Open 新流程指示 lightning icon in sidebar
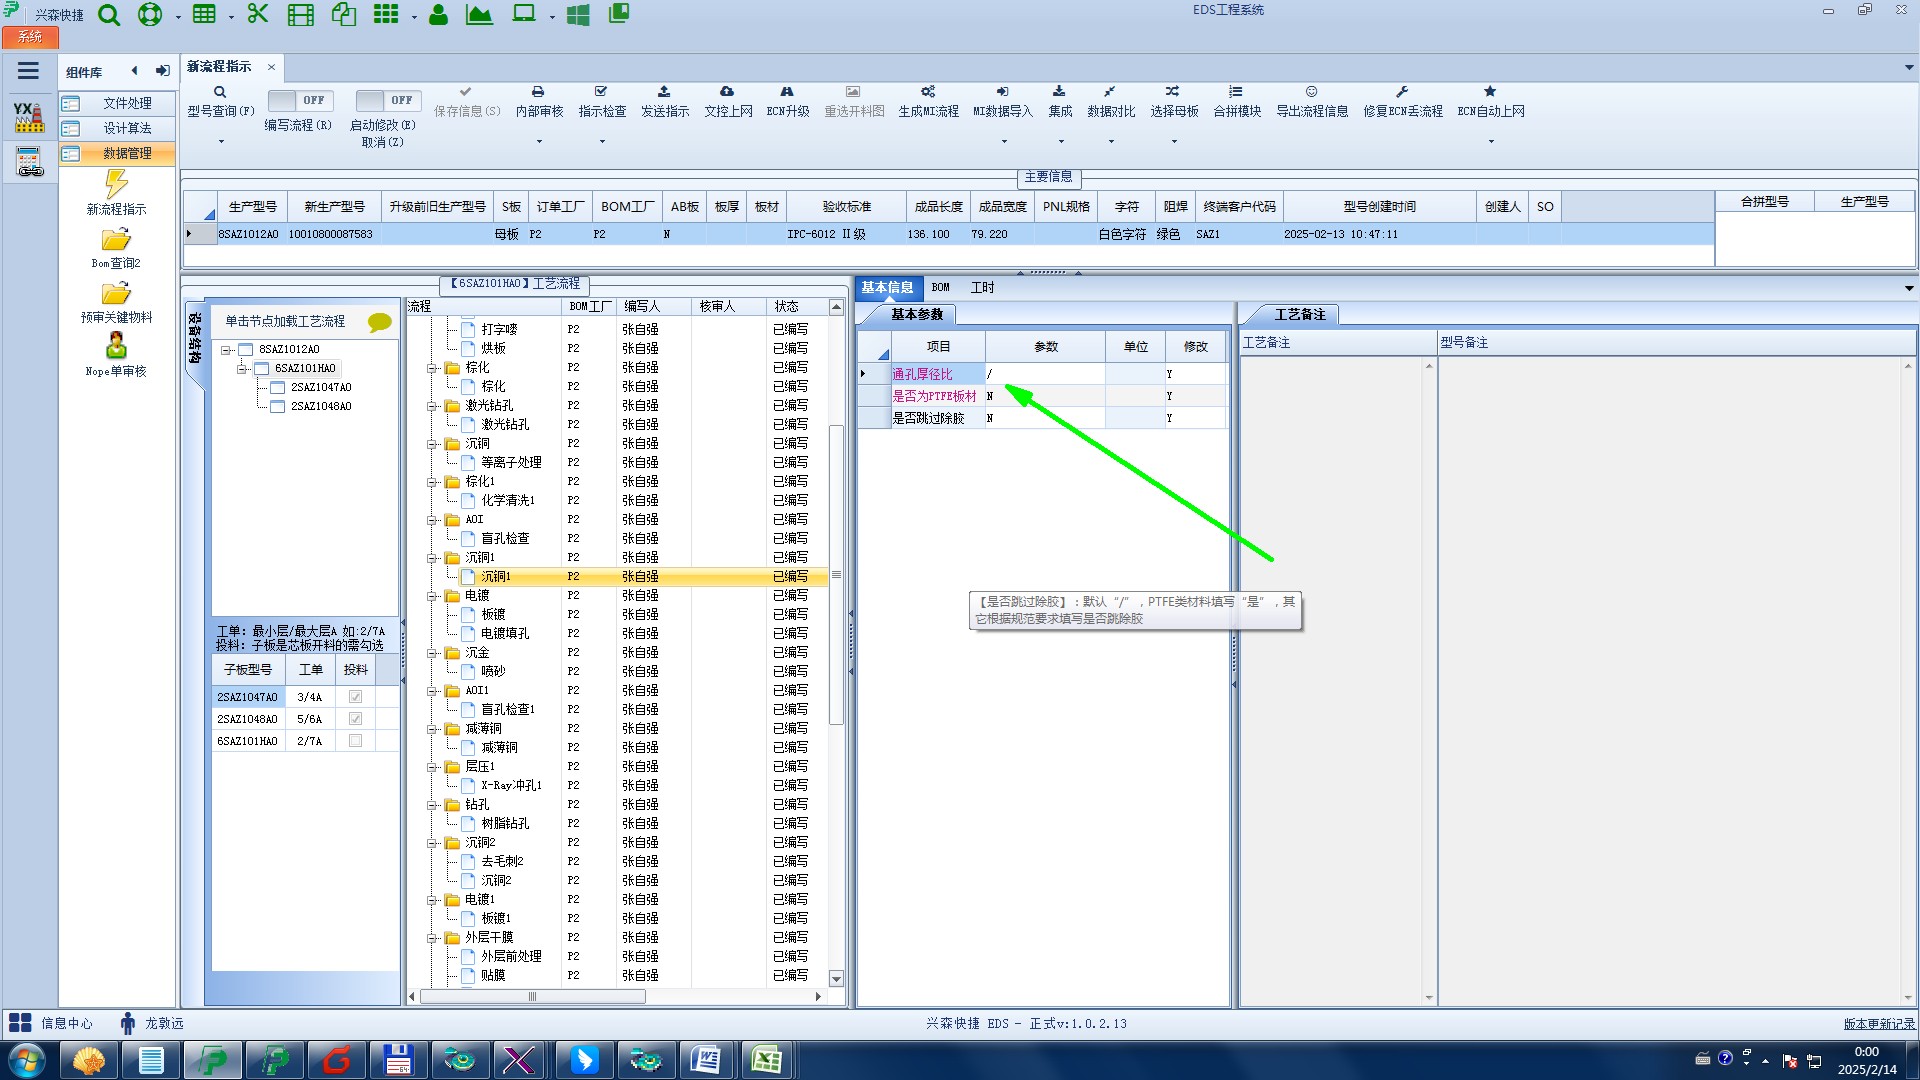The image size is (1920, 1080). click(x=116, y=184)
